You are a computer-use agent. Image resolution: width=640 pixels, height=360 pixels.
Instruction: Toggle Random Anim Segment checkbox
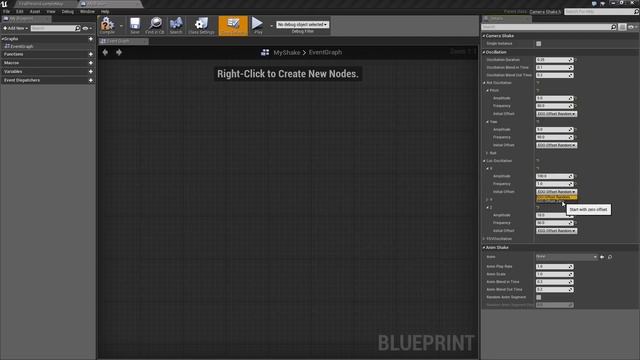click(539, 298)
